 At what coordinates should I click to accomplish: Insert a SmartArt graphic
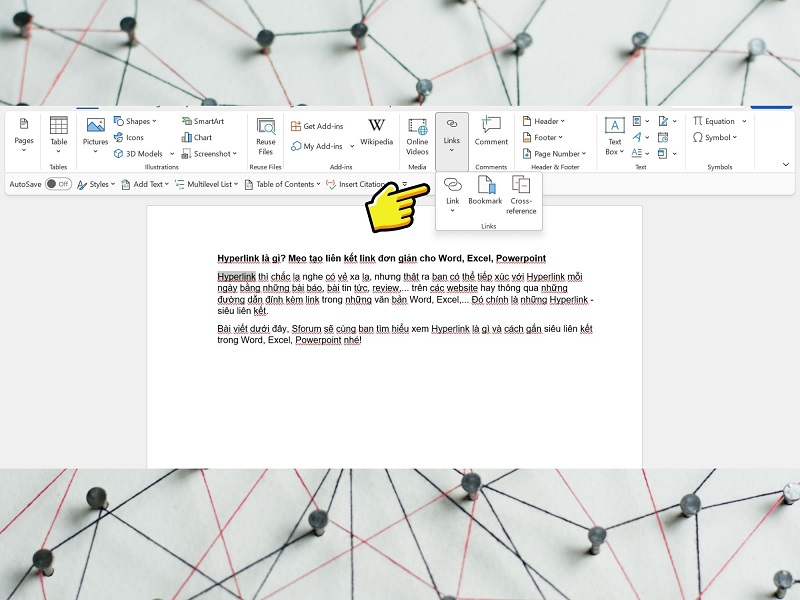click(203, 121)
